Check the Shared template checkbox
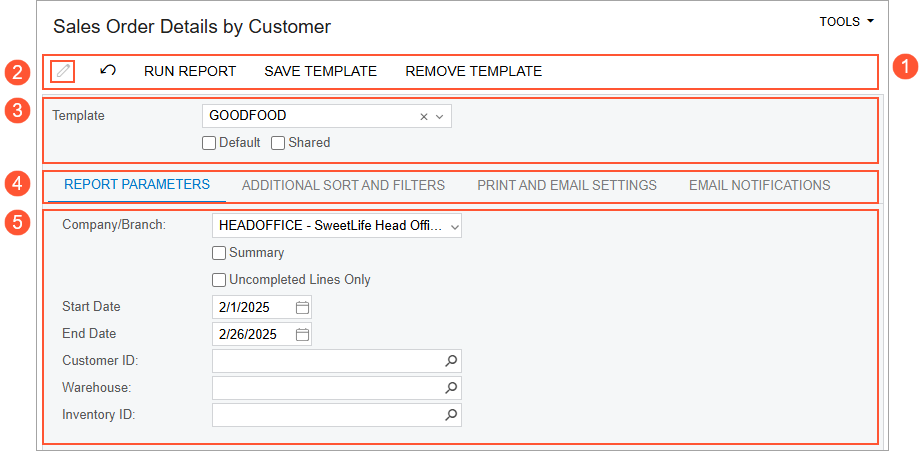 pos(278,143)
